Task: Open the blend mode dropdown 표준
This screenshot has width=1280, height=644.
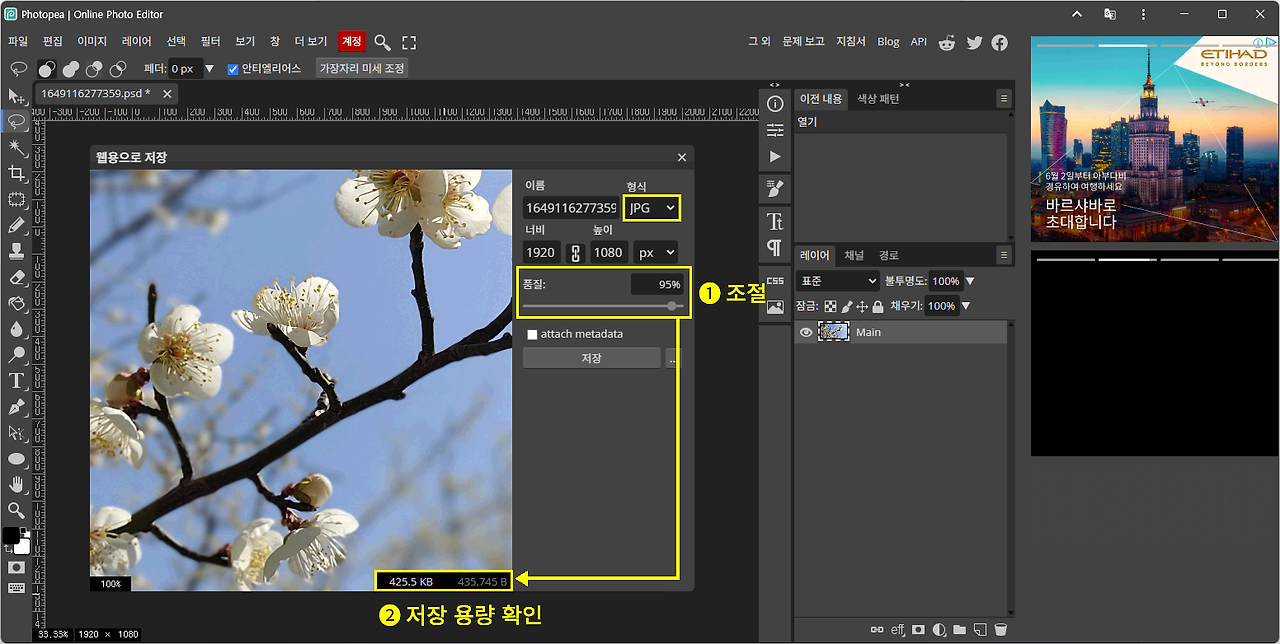Action: coord(838,281)
